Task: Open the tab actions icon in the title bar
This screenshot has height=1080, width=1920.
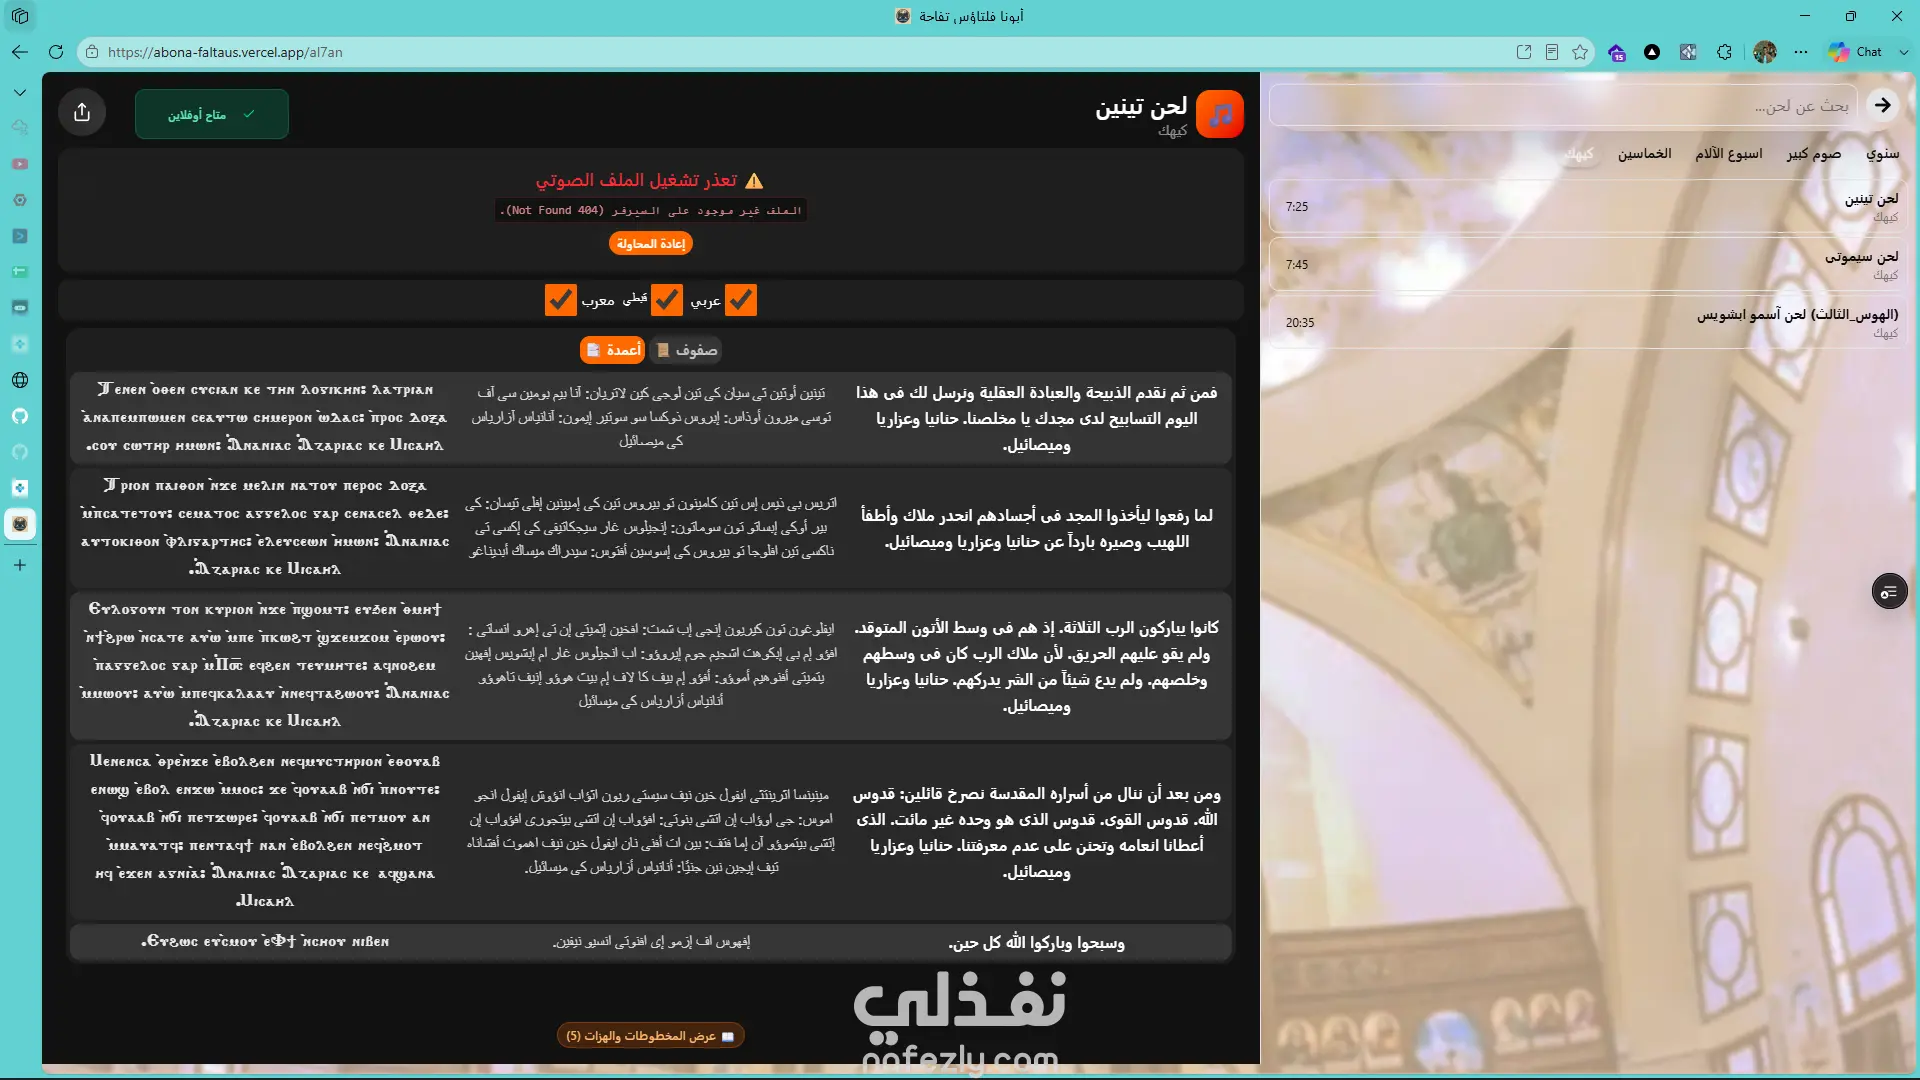Action: 20,16
